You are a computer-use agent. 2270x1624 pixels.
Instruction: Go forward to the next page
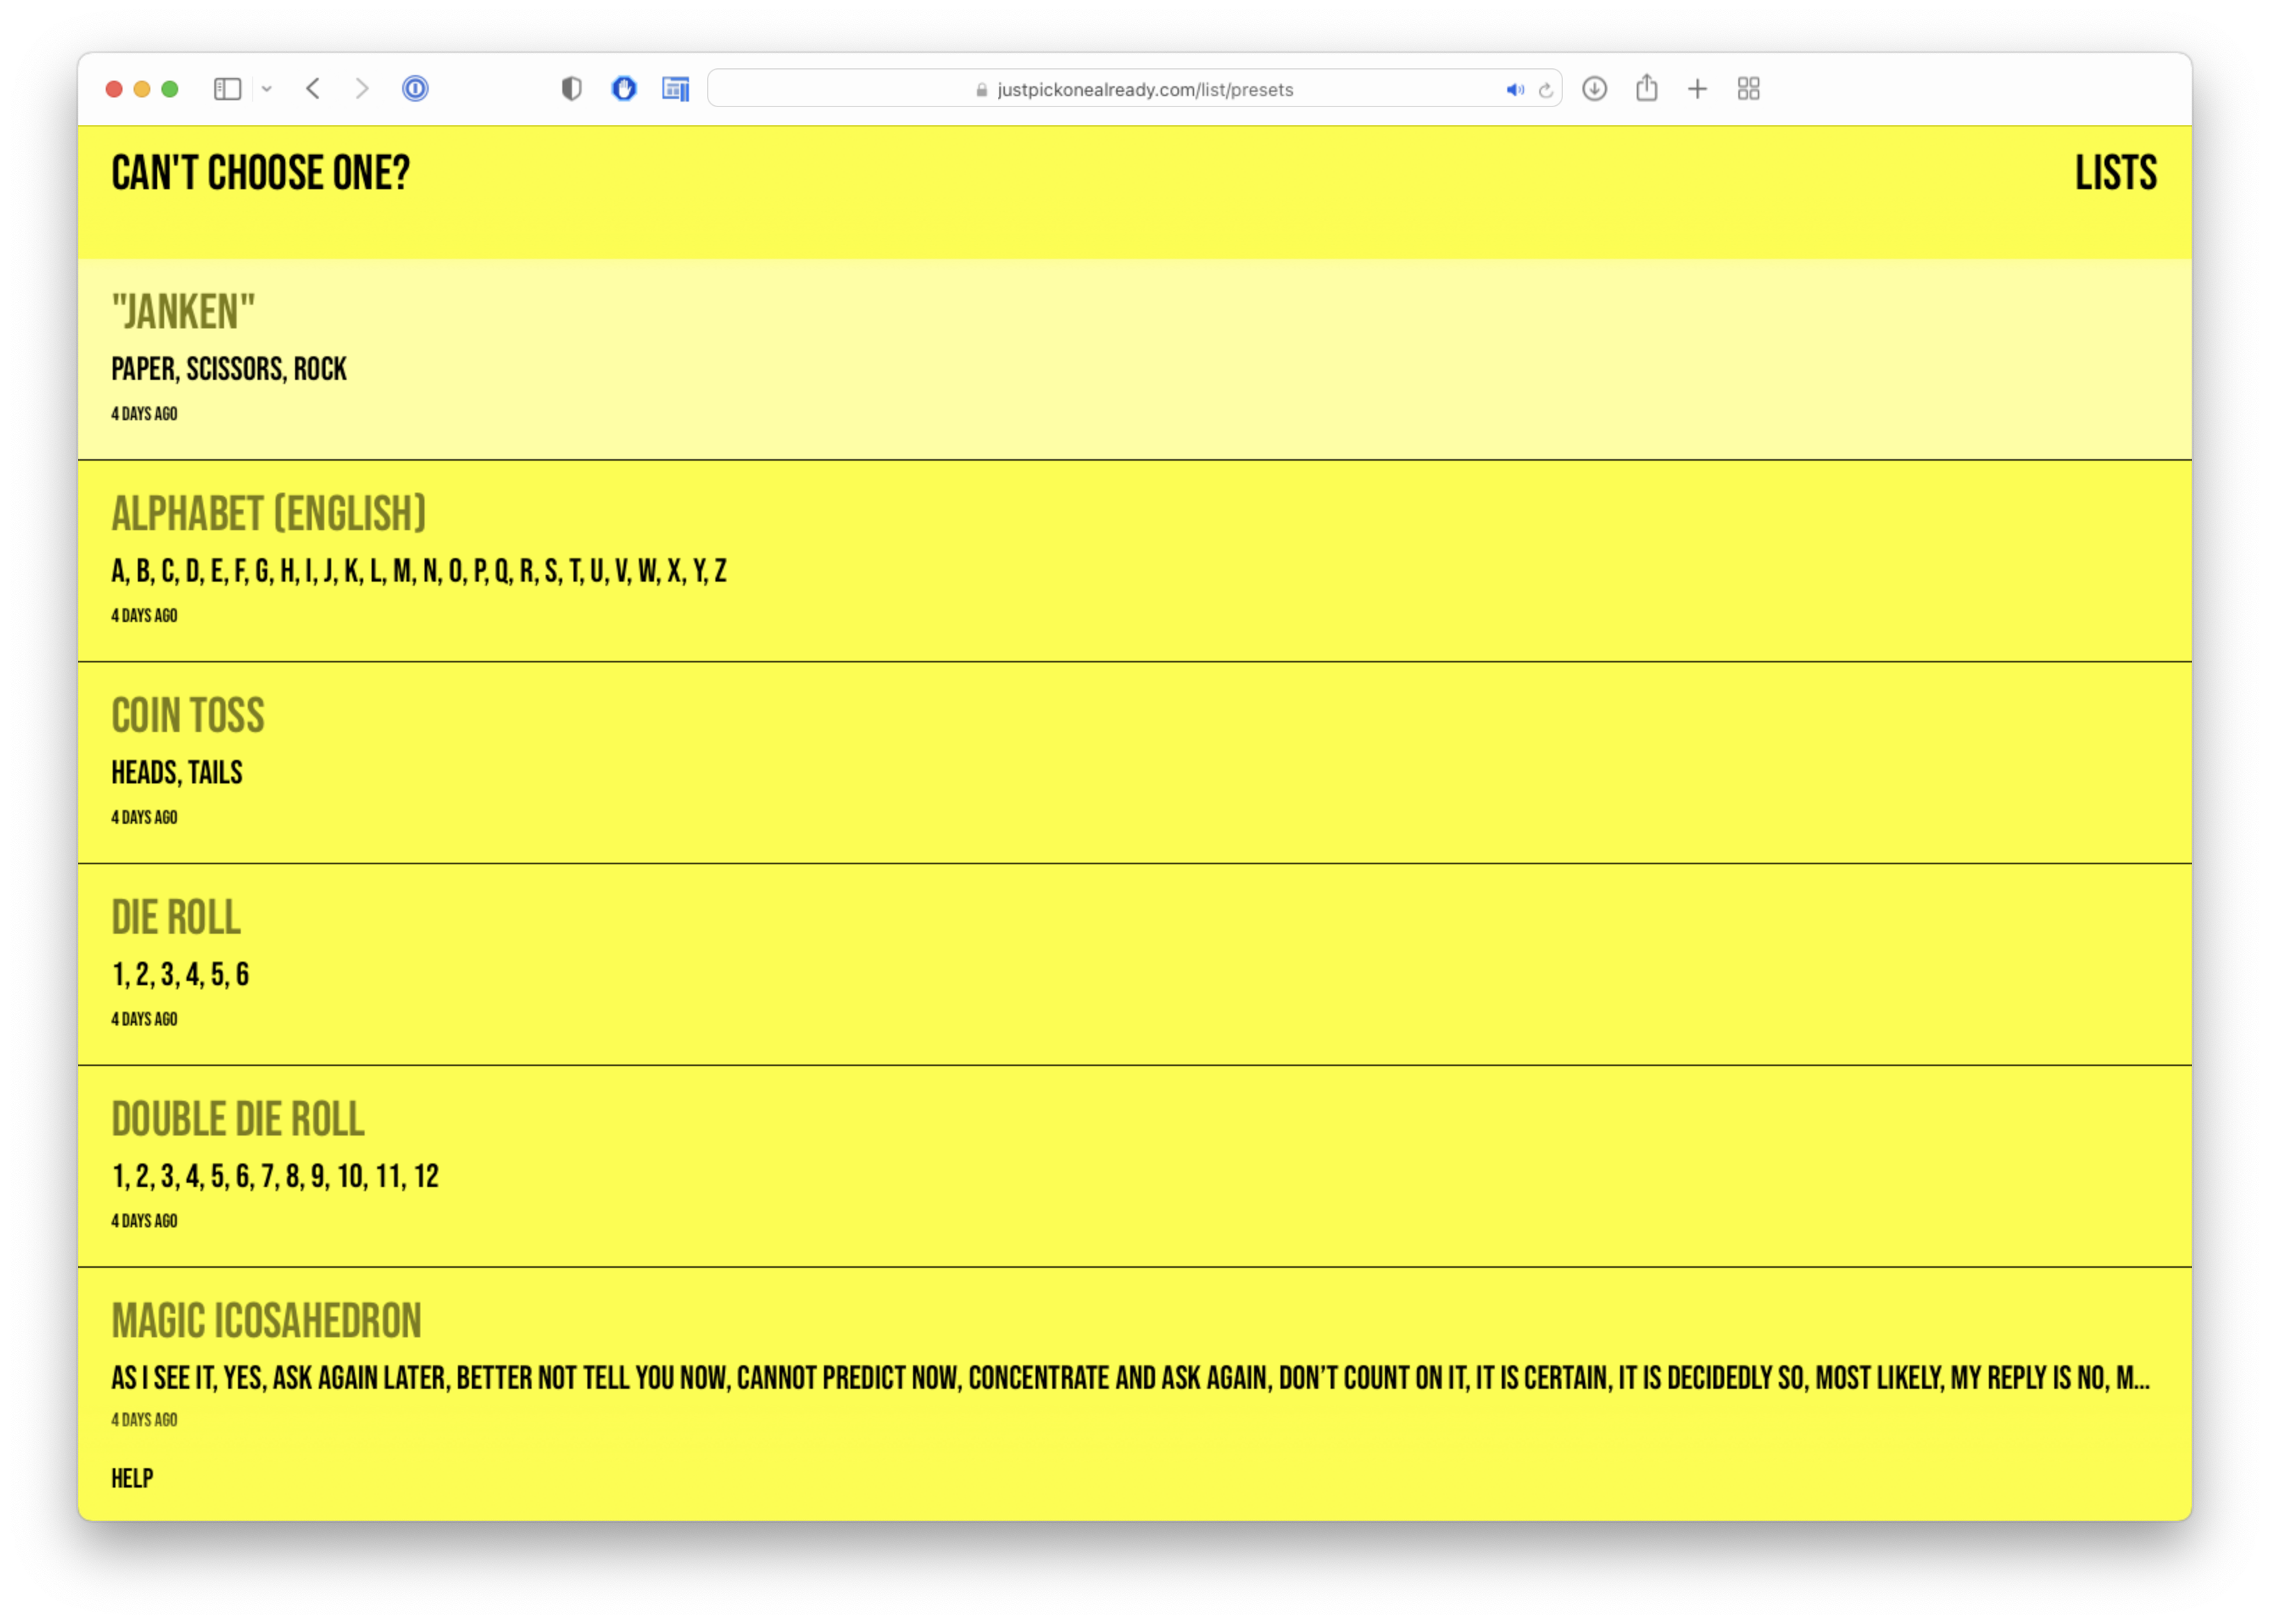[x=362, y=89]
